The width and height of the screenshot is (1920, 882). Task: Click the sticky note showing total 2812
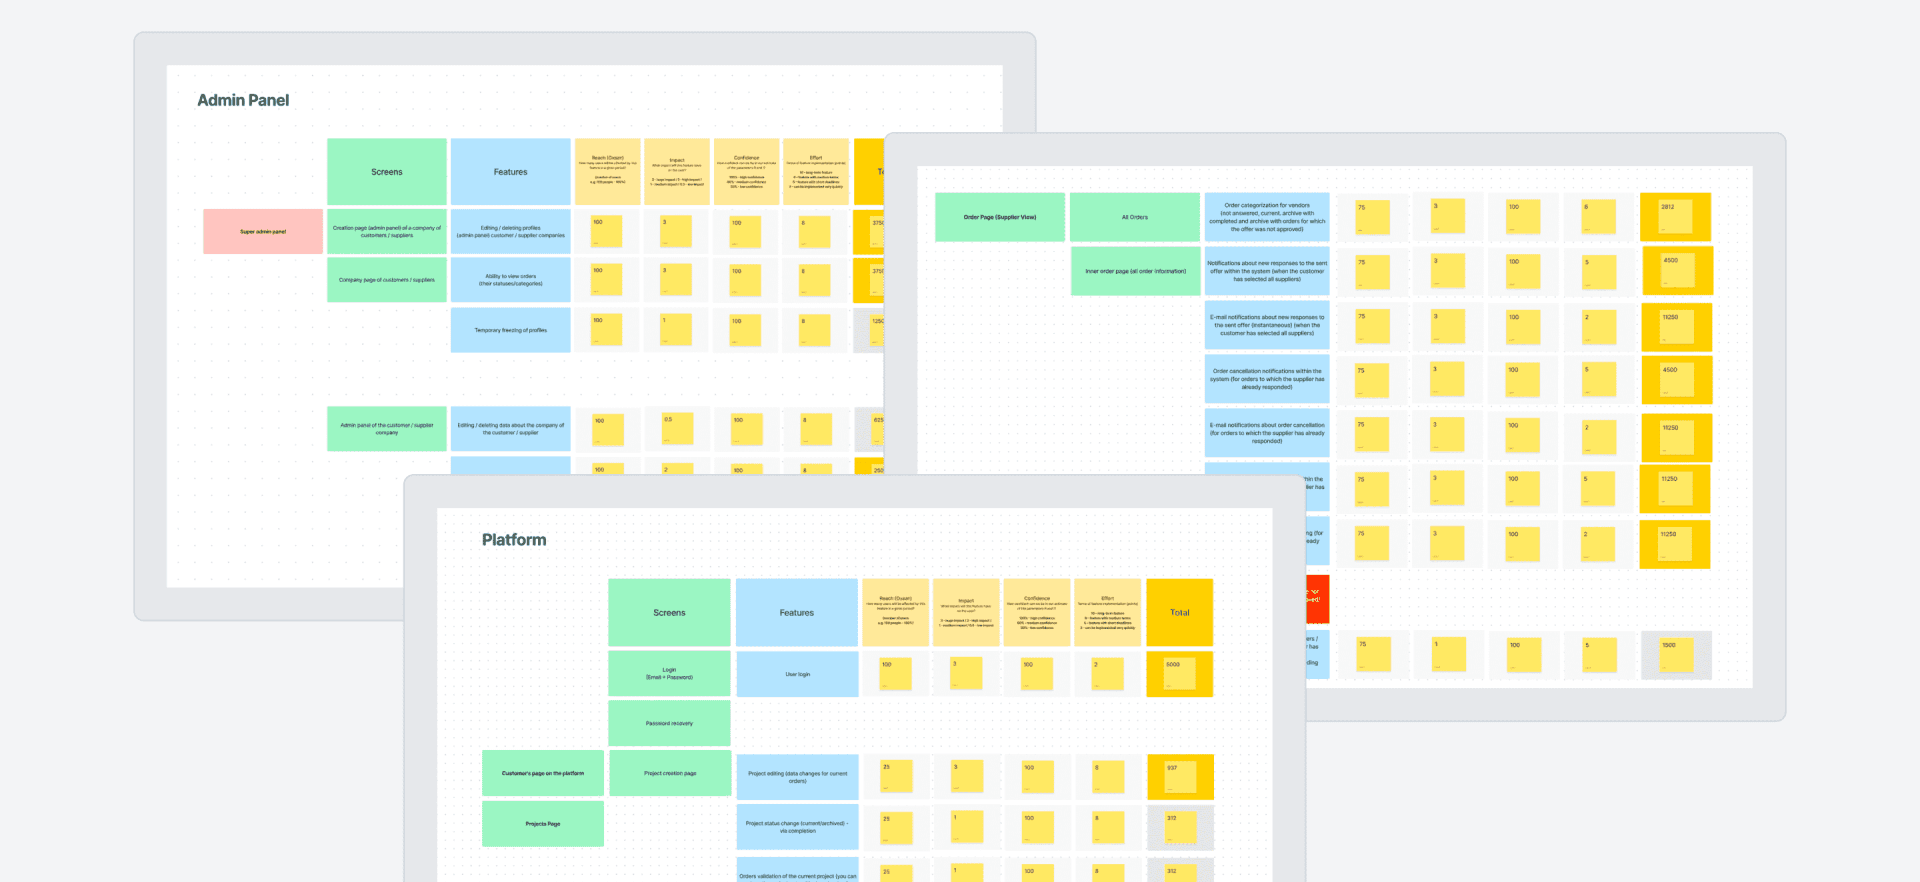point(1675,217)
